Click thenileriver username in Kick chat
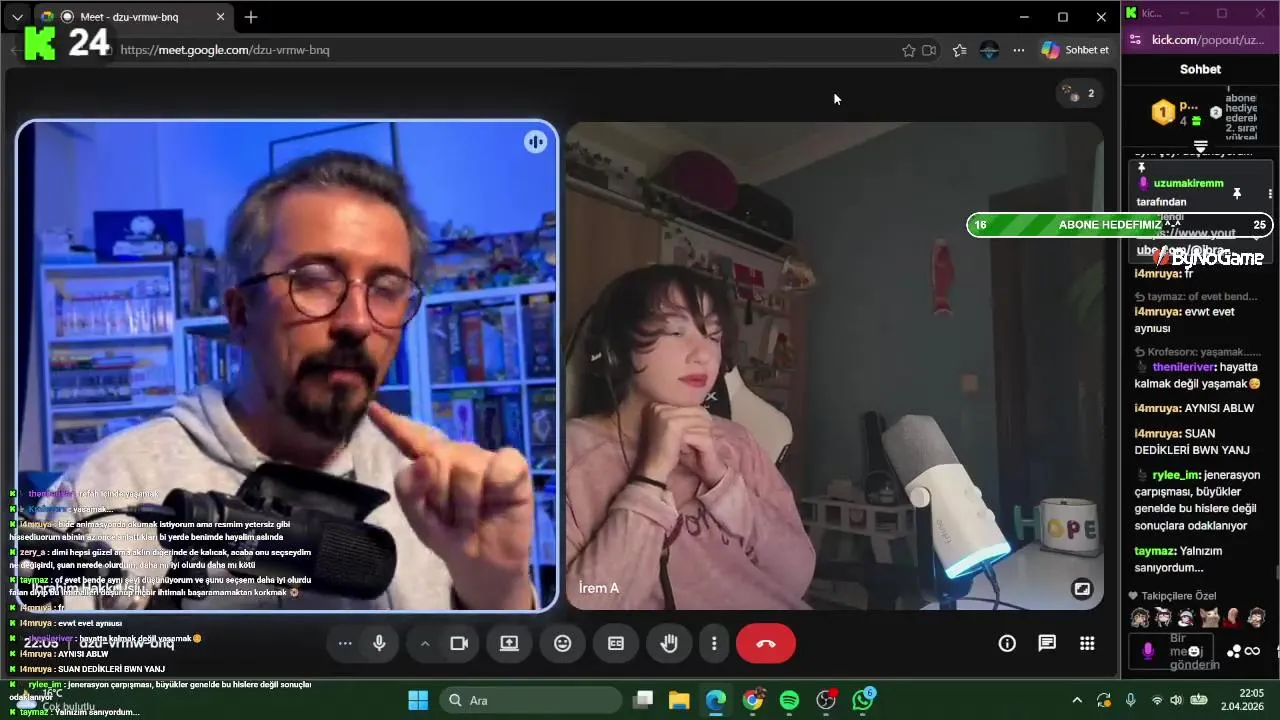Screen dimensions: 1280x720 [1184, 367]
